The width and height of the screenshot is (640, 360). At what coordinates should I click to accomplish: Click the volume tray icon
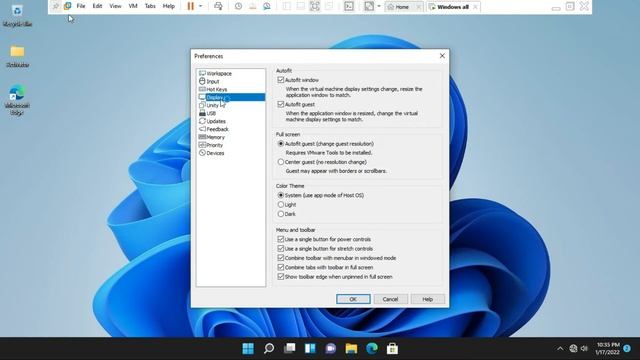584,348
